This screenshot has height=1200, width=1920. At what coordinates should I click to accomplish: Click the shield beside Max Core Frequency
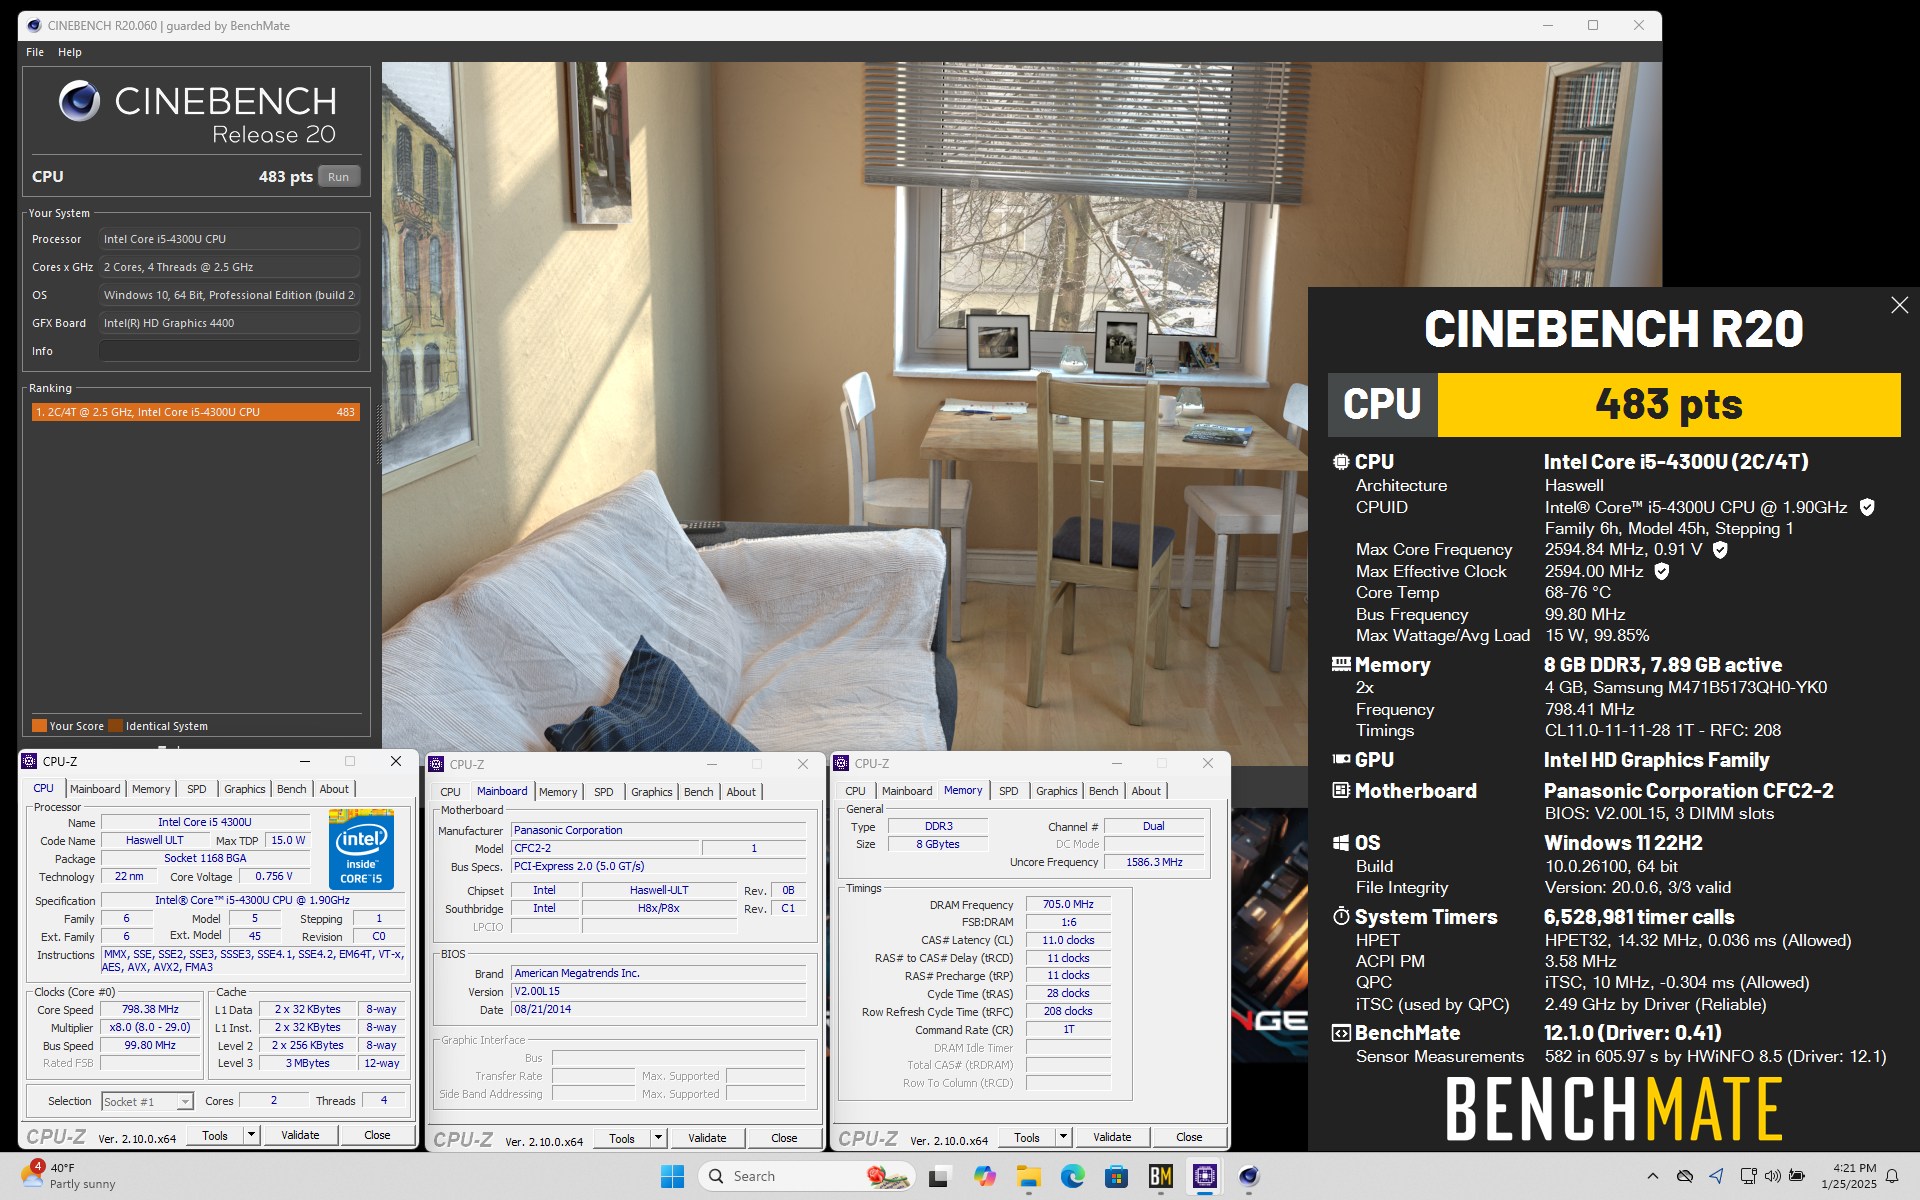[x=1720, y=549]
